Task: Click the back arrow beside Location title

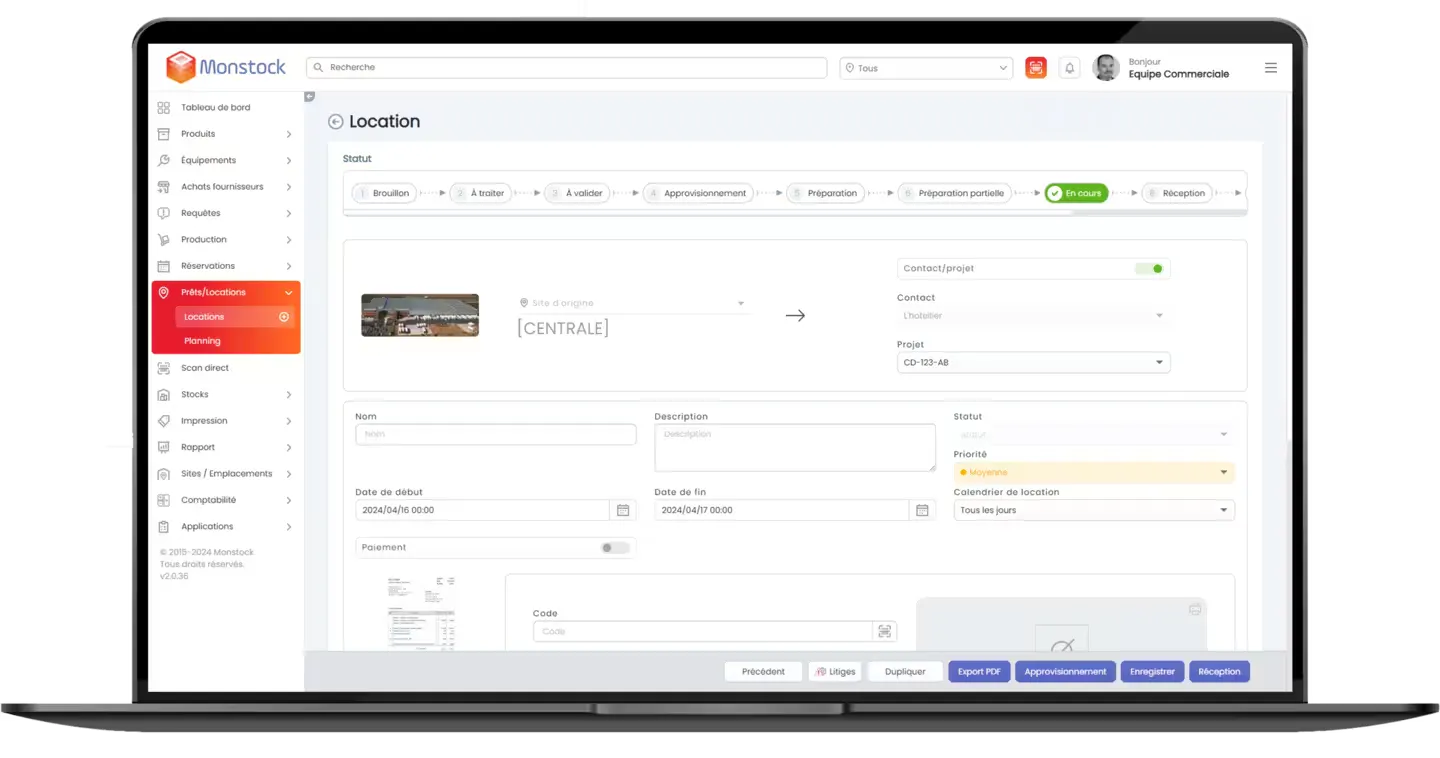Action: [x=336, y=122]
